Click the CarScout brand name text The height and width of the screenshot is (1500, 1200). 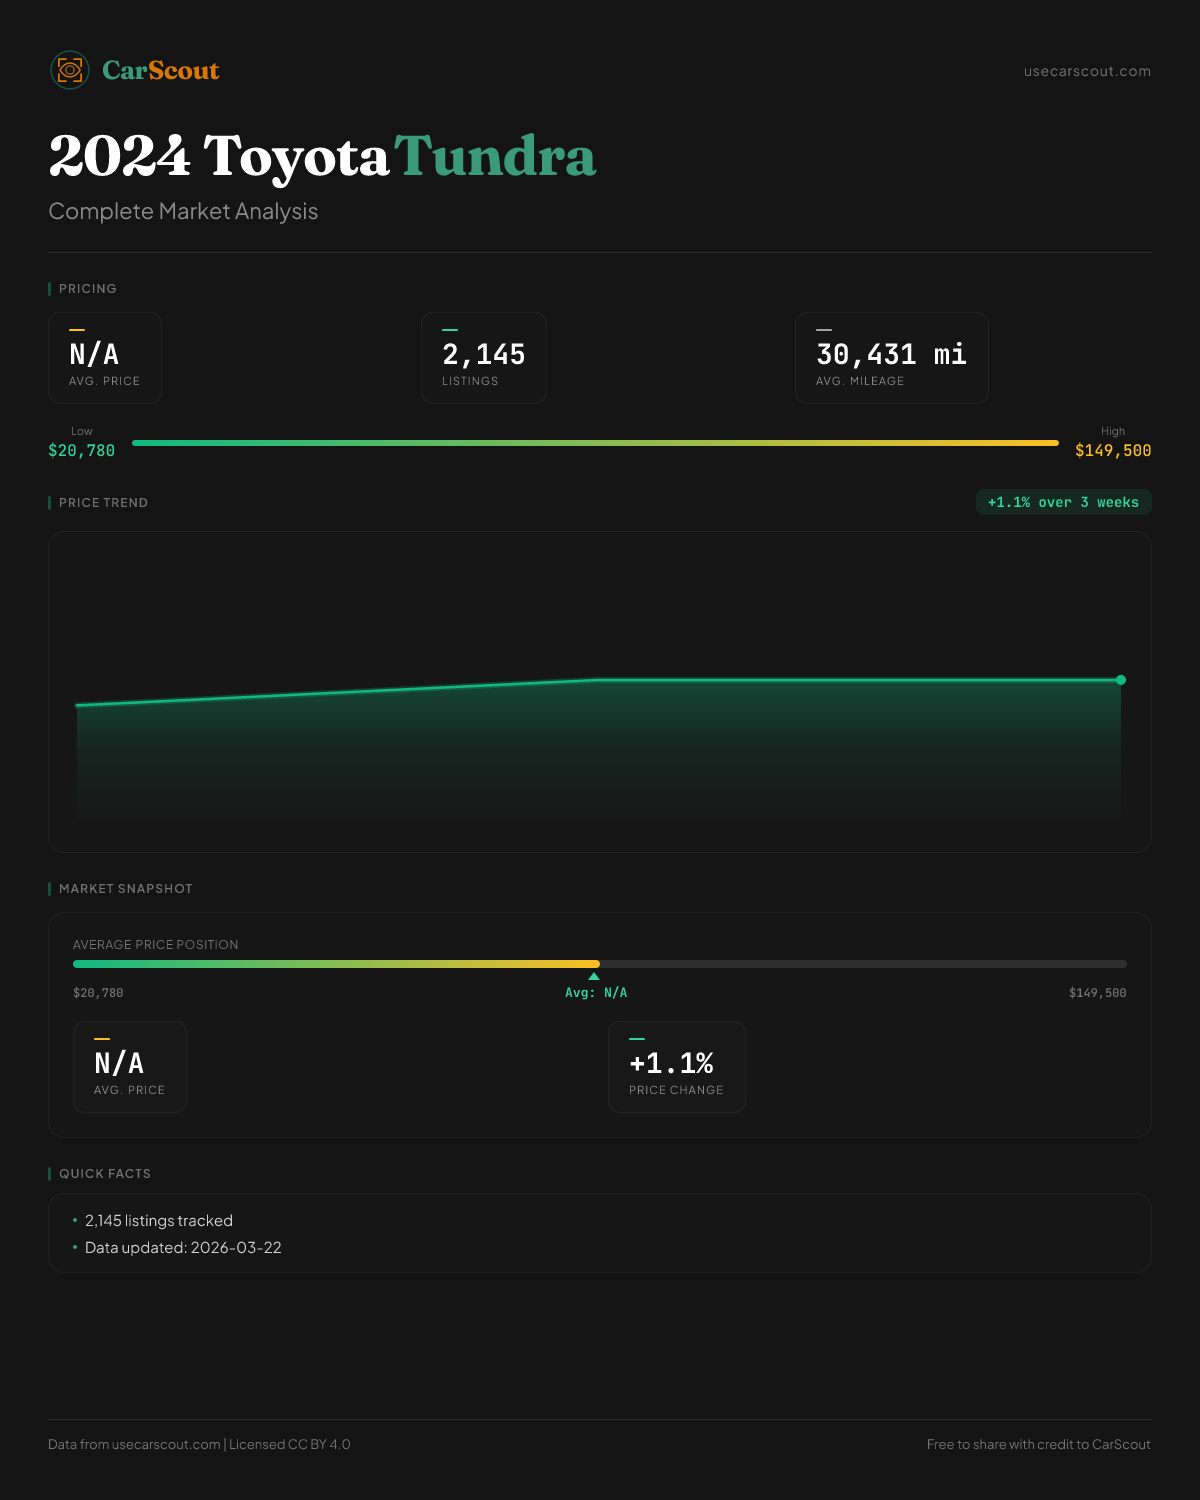[x=161, y=70]
